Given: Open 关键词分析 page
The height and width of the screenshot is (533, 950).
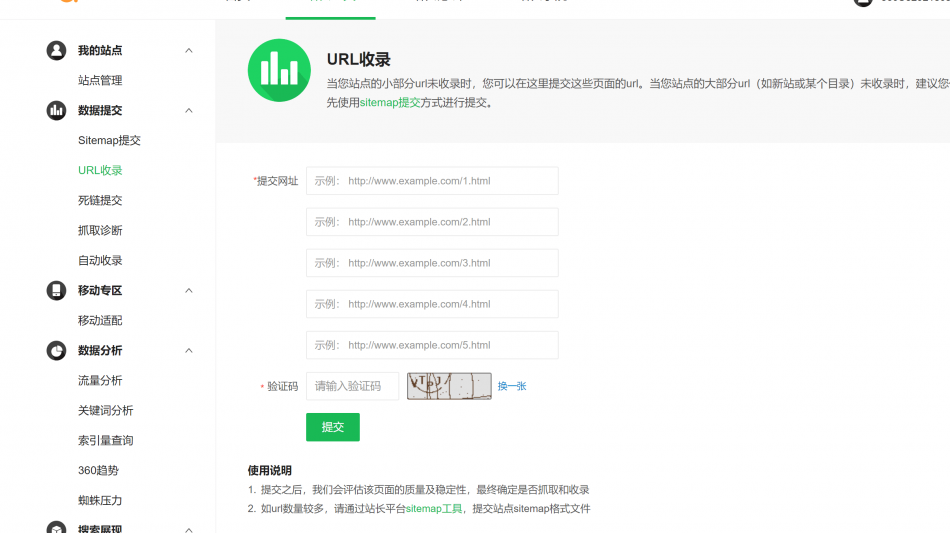Looking at the screenshot, I should pyautogui.click(x=105, y=410).
